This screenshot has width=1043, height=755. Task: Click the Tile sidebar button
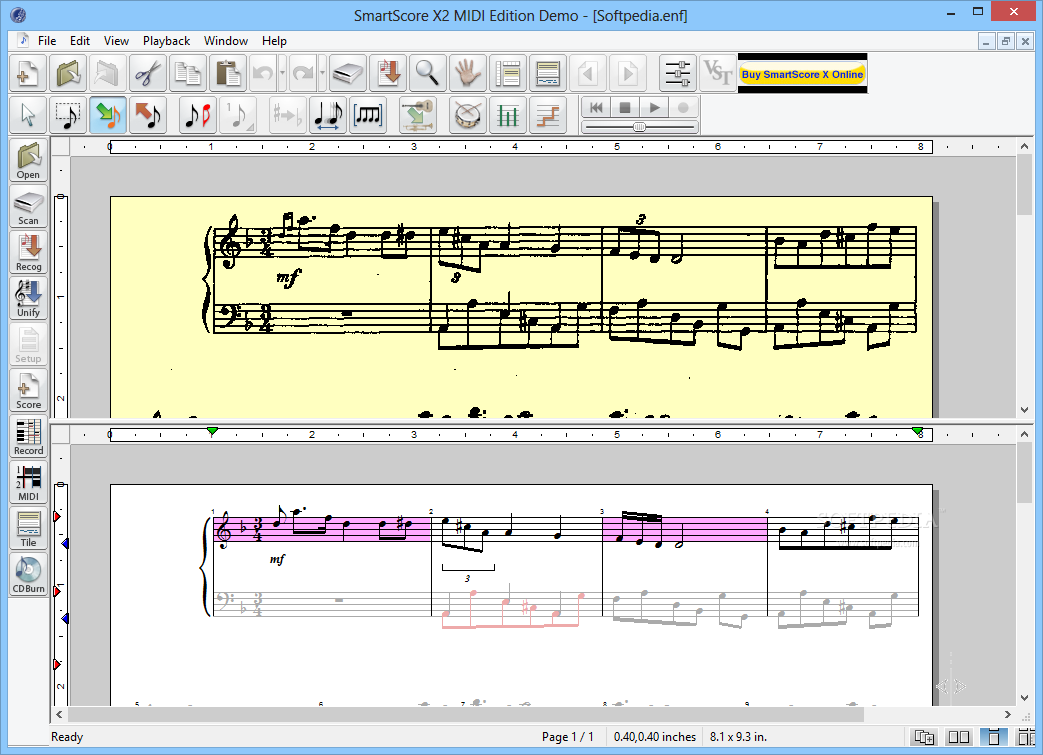28,528
